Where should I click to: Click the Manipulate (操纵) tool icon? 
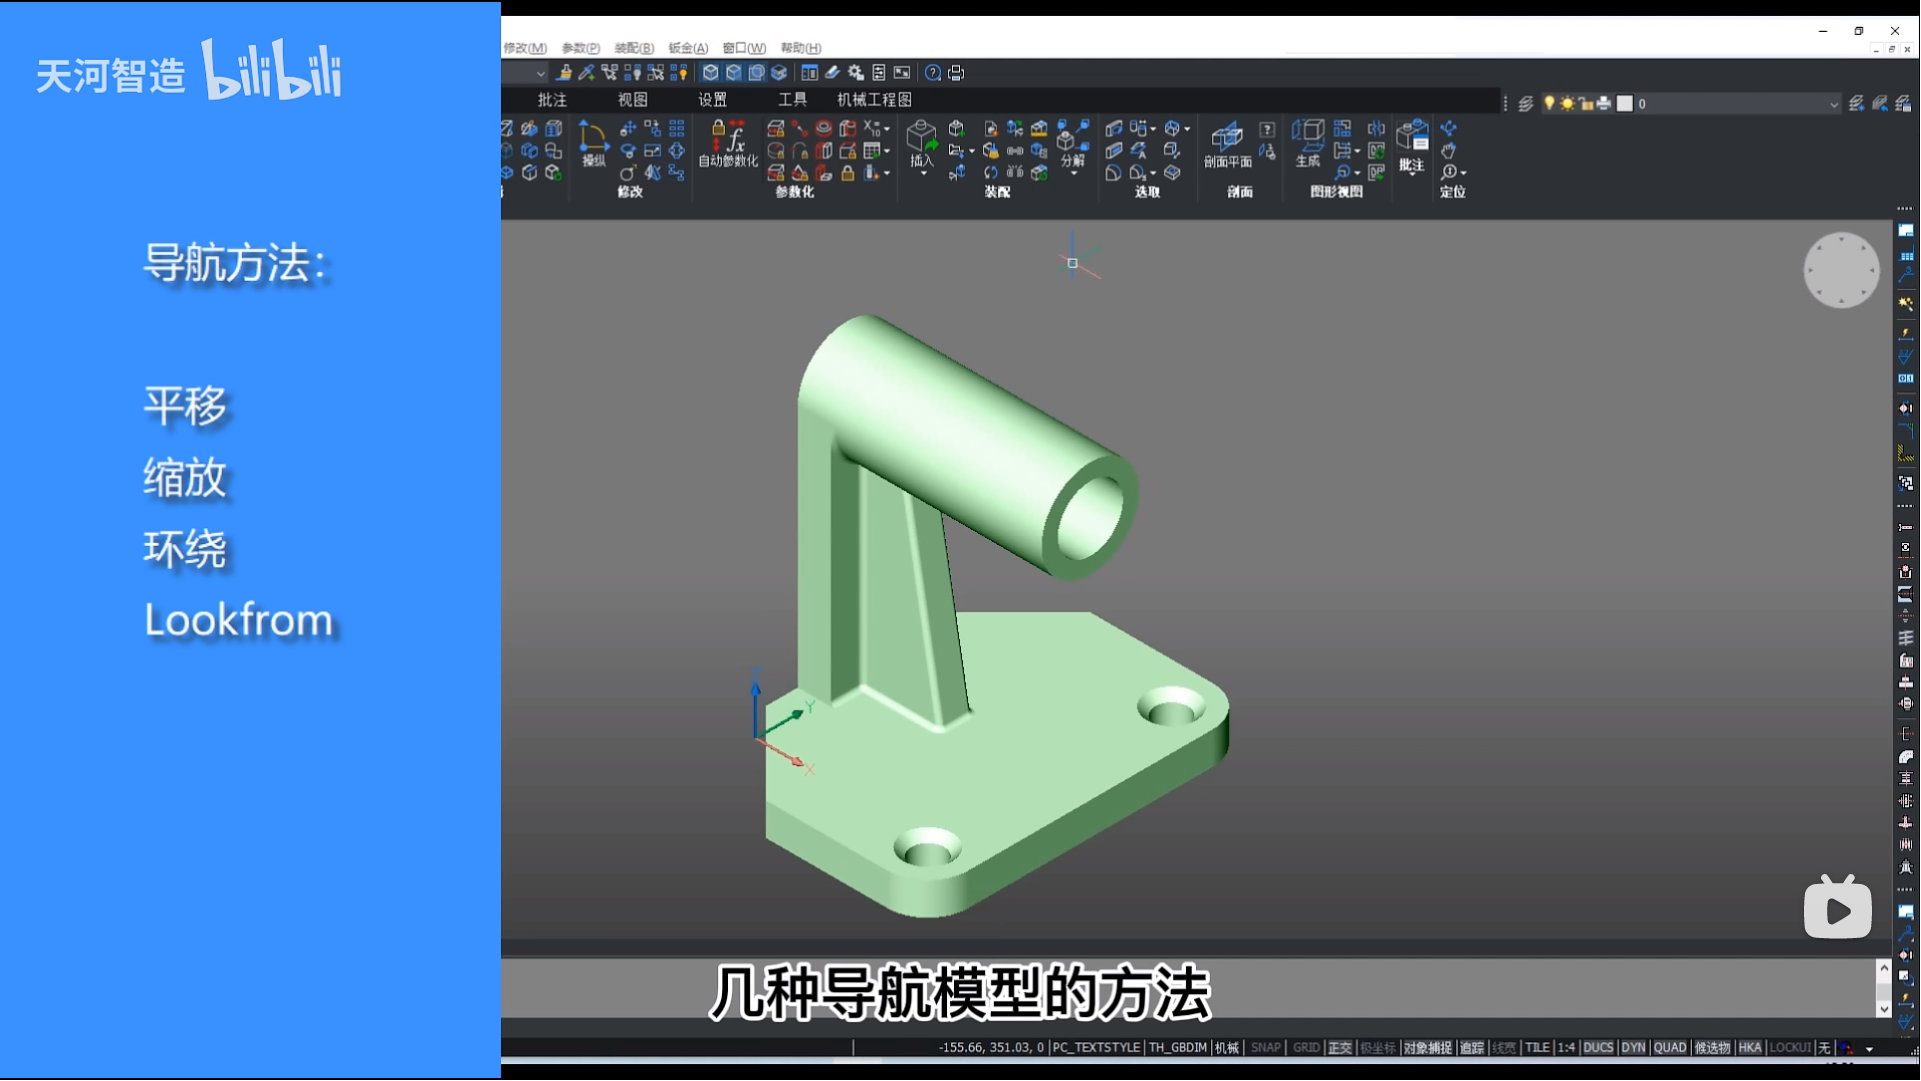pos(593,136)
